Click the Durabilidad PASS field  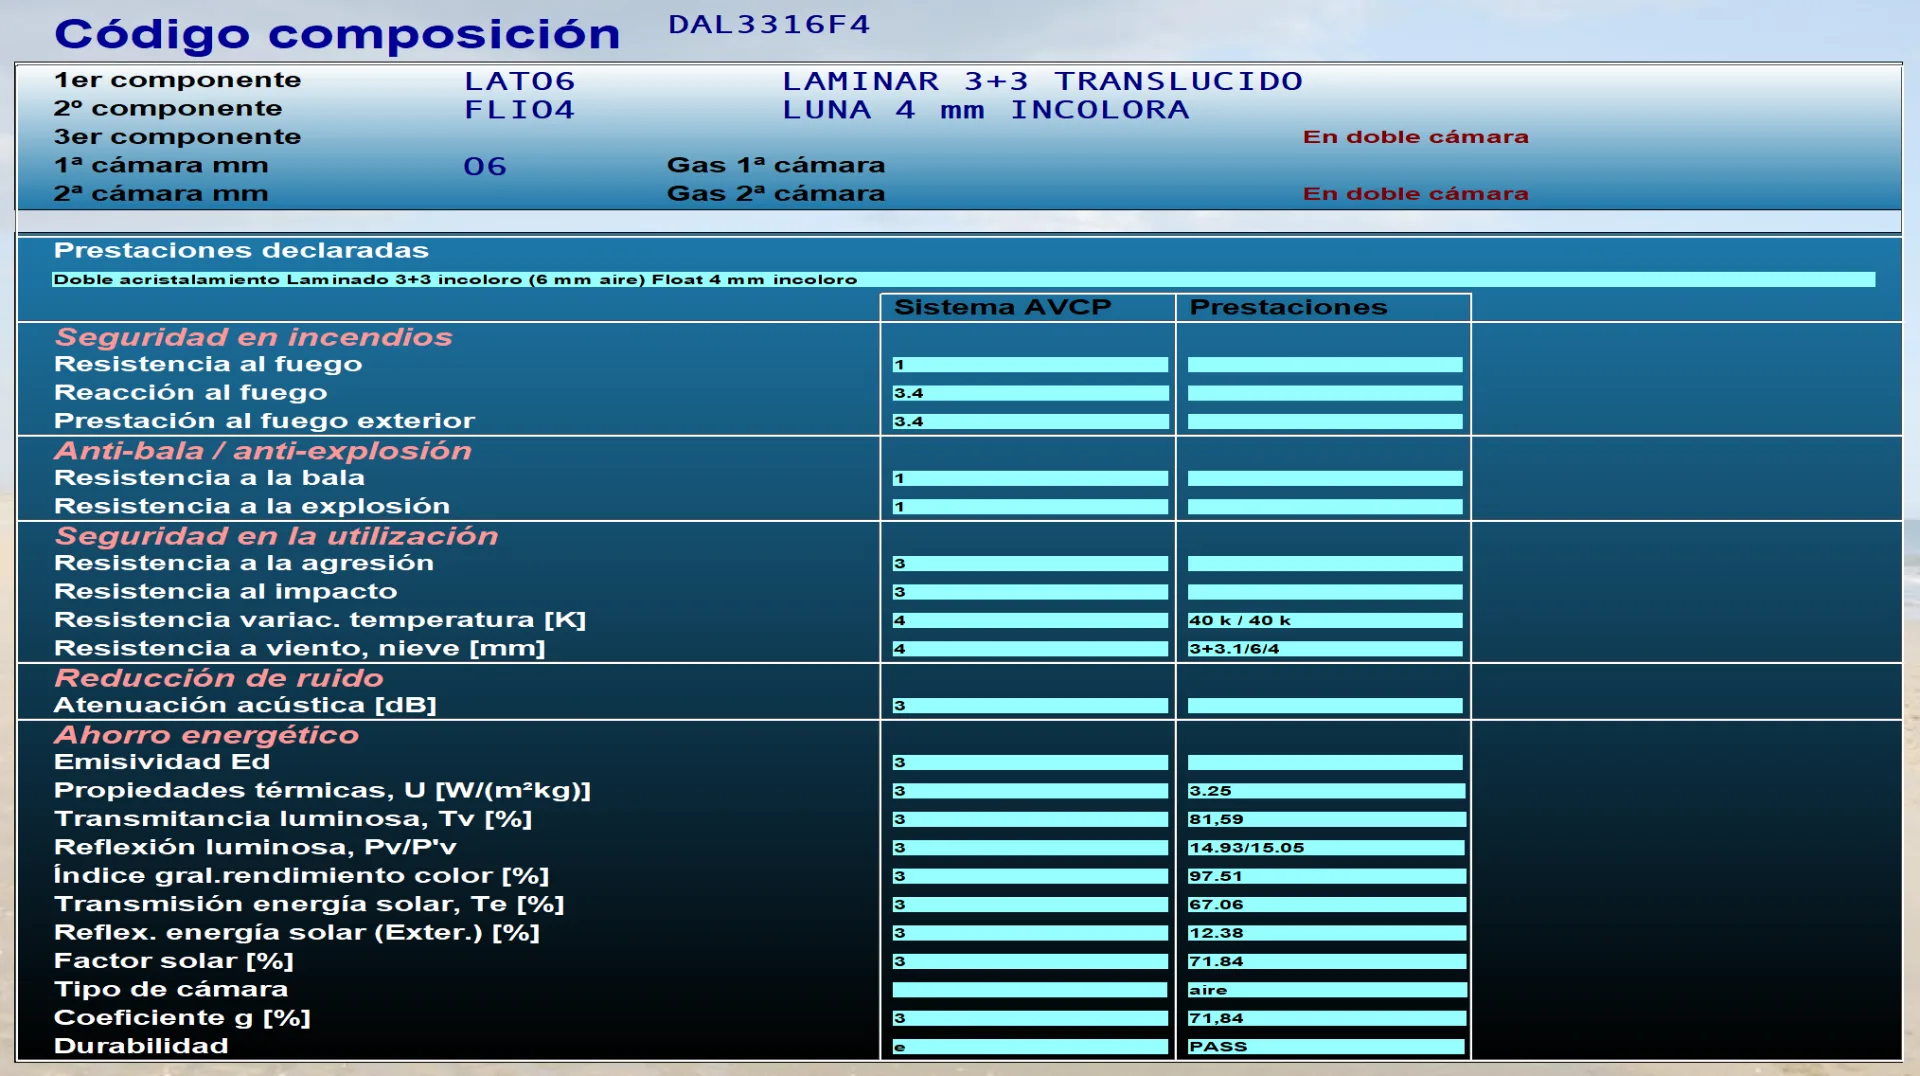coord(1326,1047)
